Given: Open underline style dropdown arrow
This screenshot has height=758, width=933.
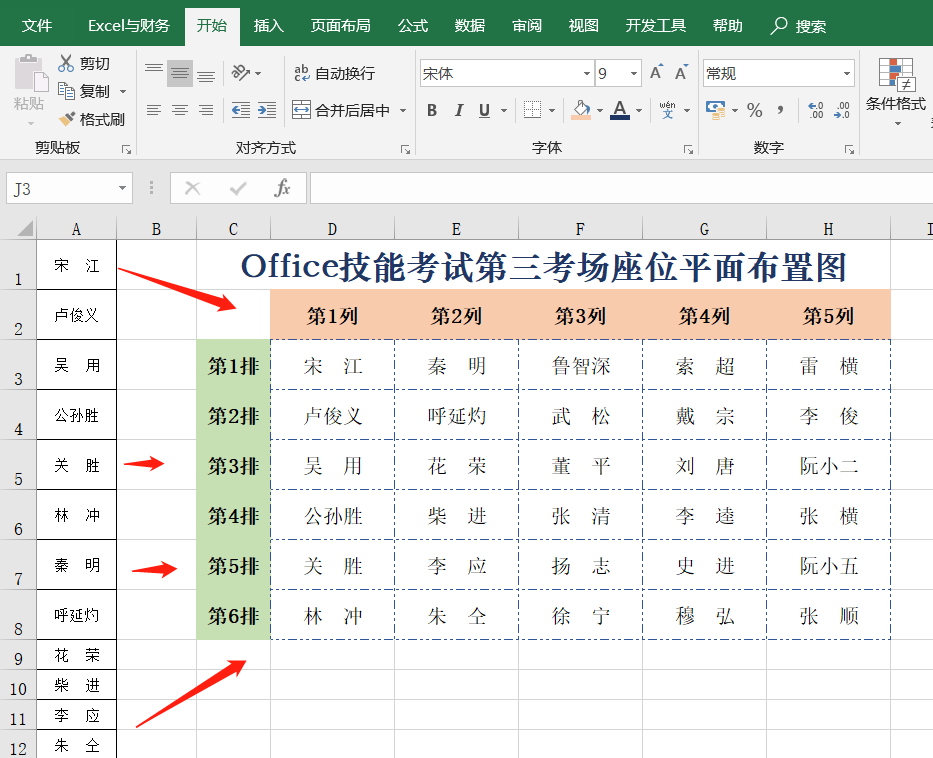Looking at the screenshot, I should click(x=504, y=110).
